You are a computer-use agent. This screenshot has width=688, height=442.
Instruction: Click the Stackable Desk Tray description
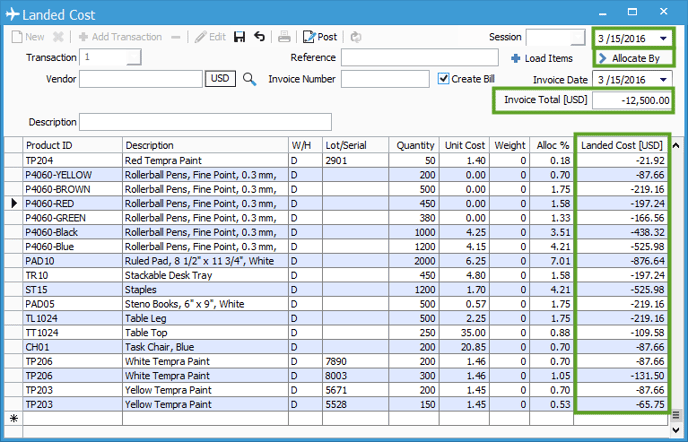tap(205, 275)
